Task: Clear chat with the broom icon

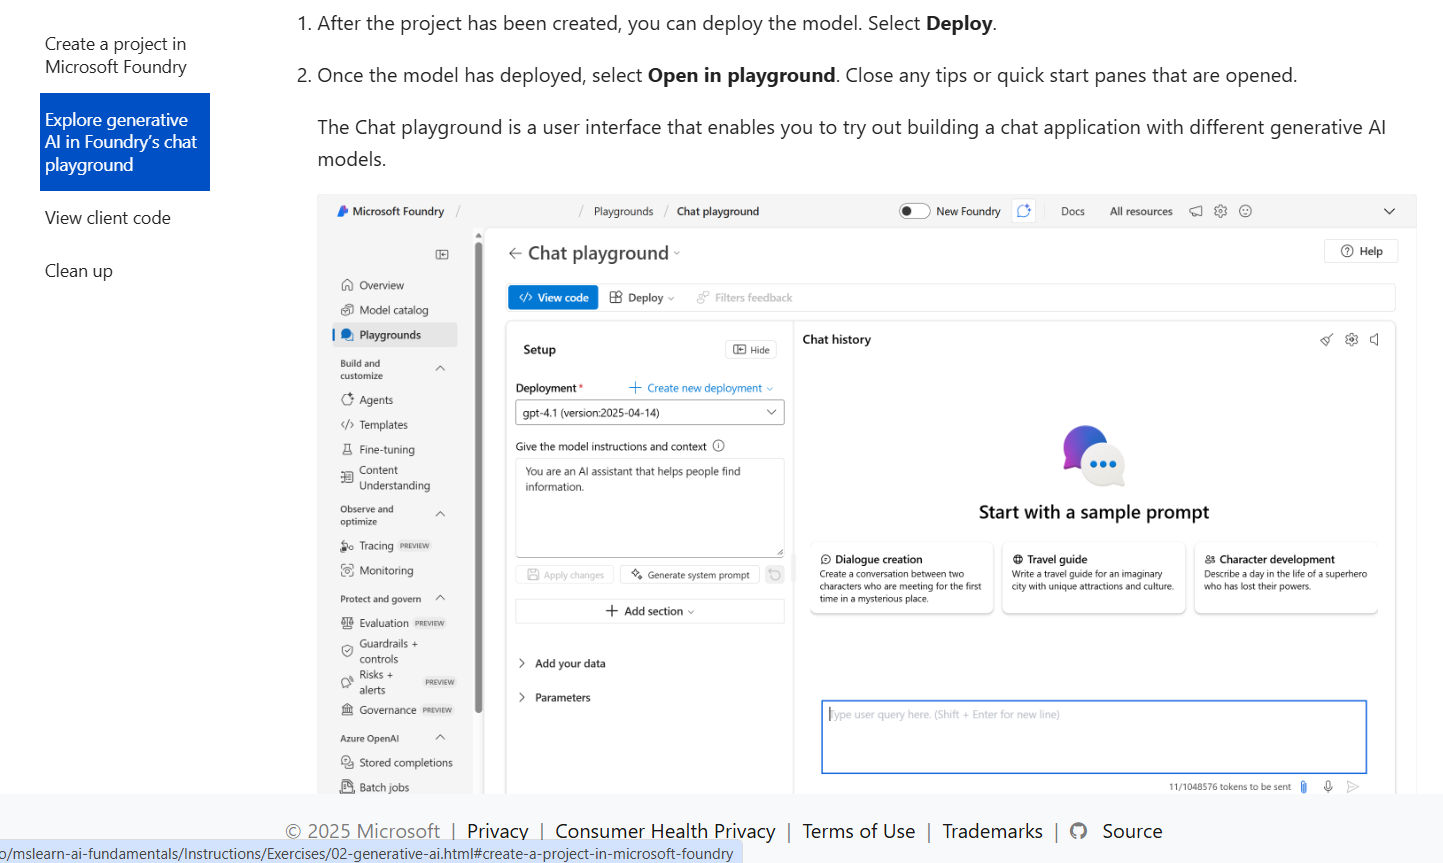Action: point(1327,340)
